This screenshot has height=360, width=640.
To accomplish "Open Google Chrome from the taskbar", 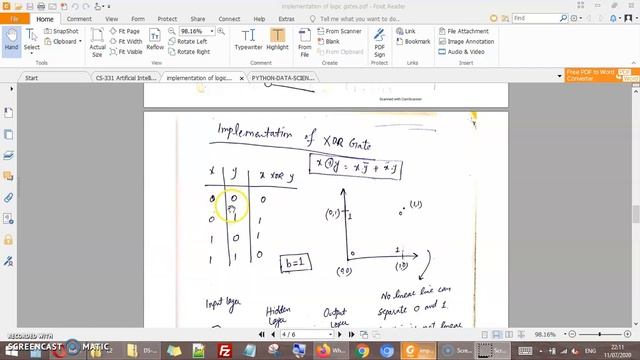I will (x=362, y=351).
